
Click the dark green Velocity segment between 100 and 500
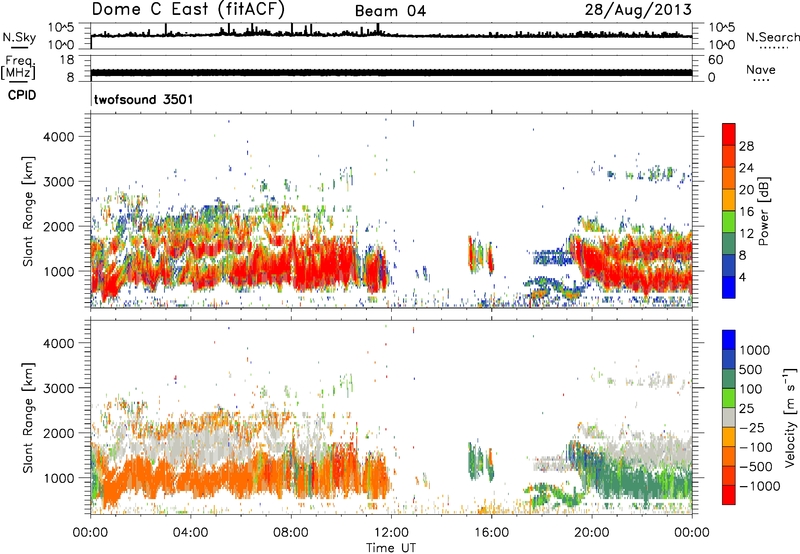[729, 379]
